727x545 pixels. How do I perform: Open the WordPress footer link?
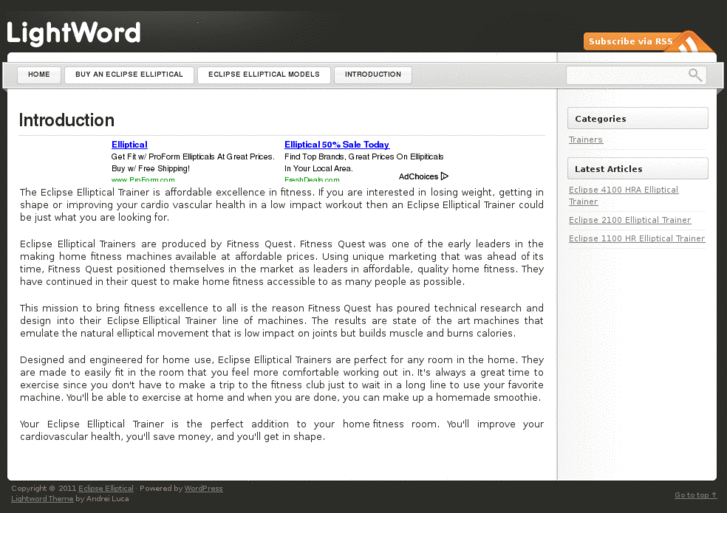pyautogui.click(x=204, y=488)
